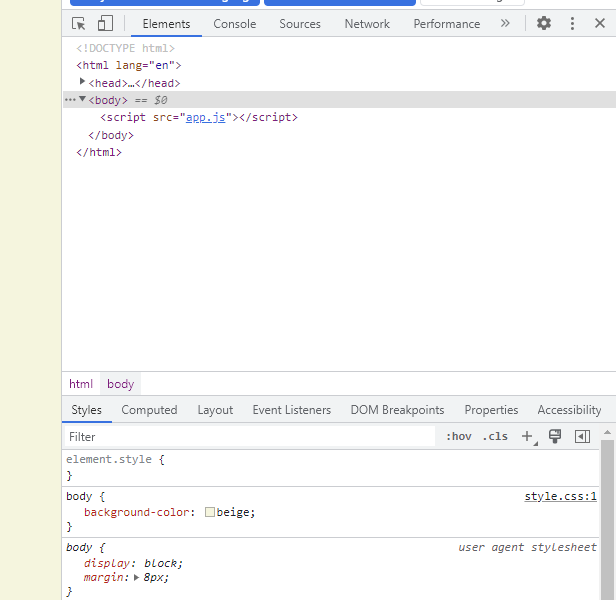Screen dimensions: 616x600
Task: Open the three-dot customize DevTools menu
Action: [572, 24]
